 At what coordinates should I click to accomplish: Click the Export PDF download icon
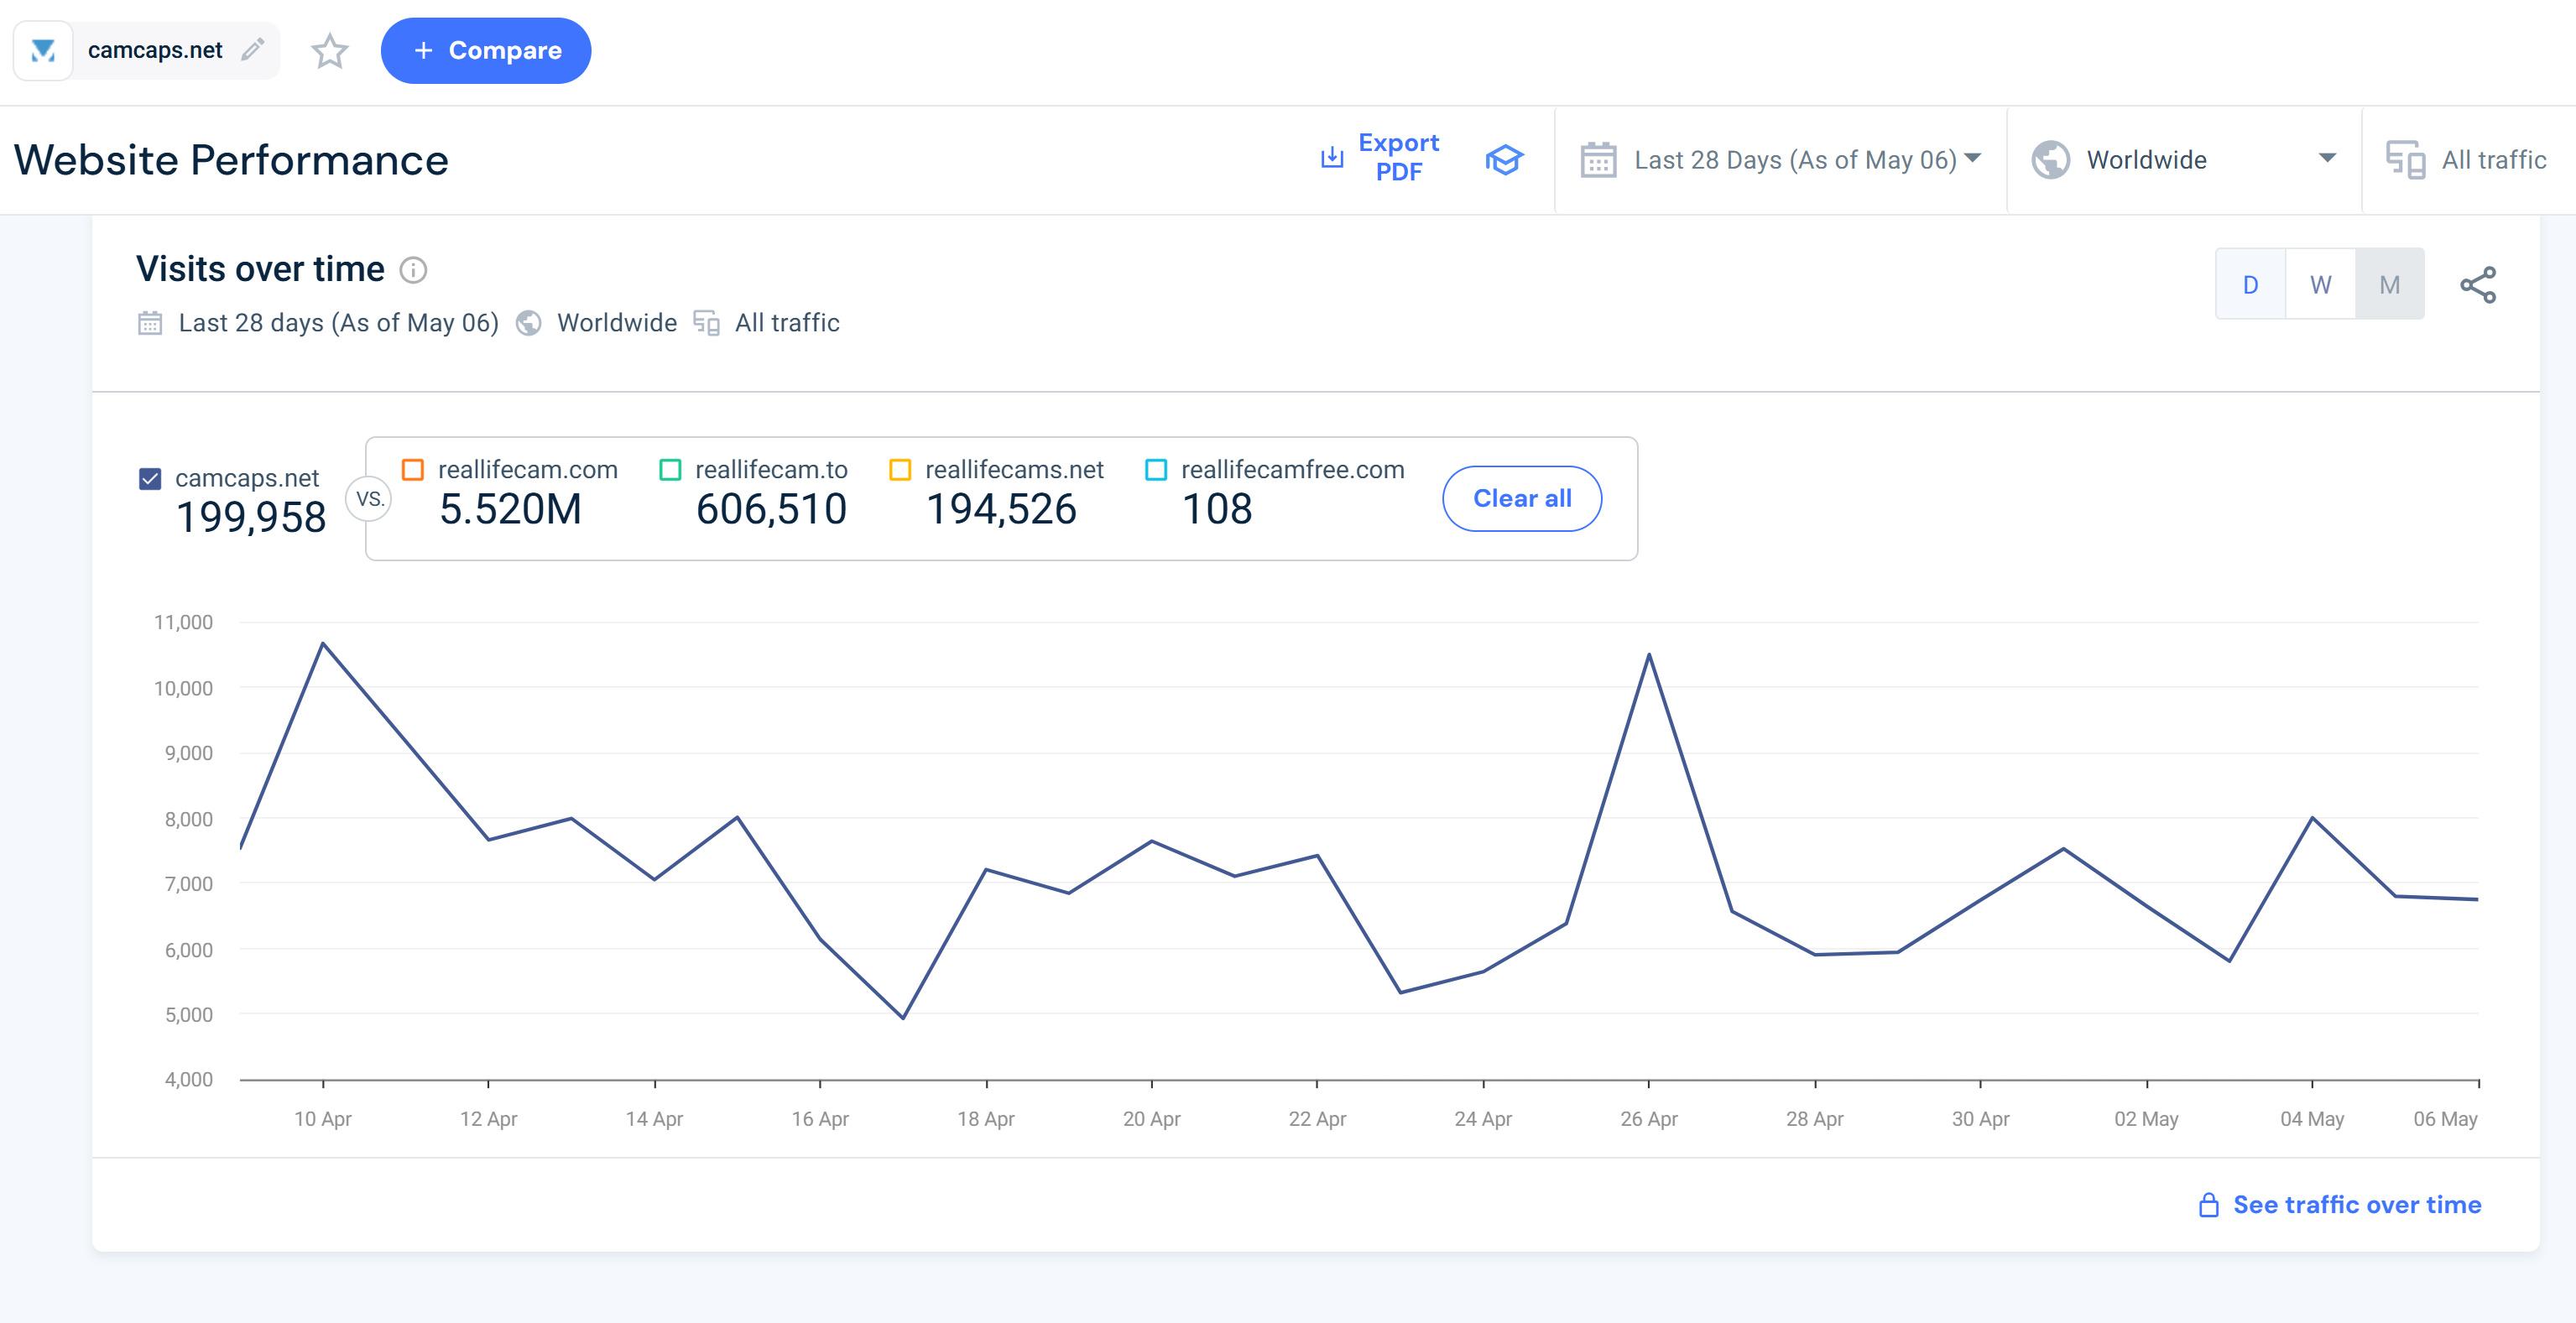pyautogui.click(x=1332, y=158)
